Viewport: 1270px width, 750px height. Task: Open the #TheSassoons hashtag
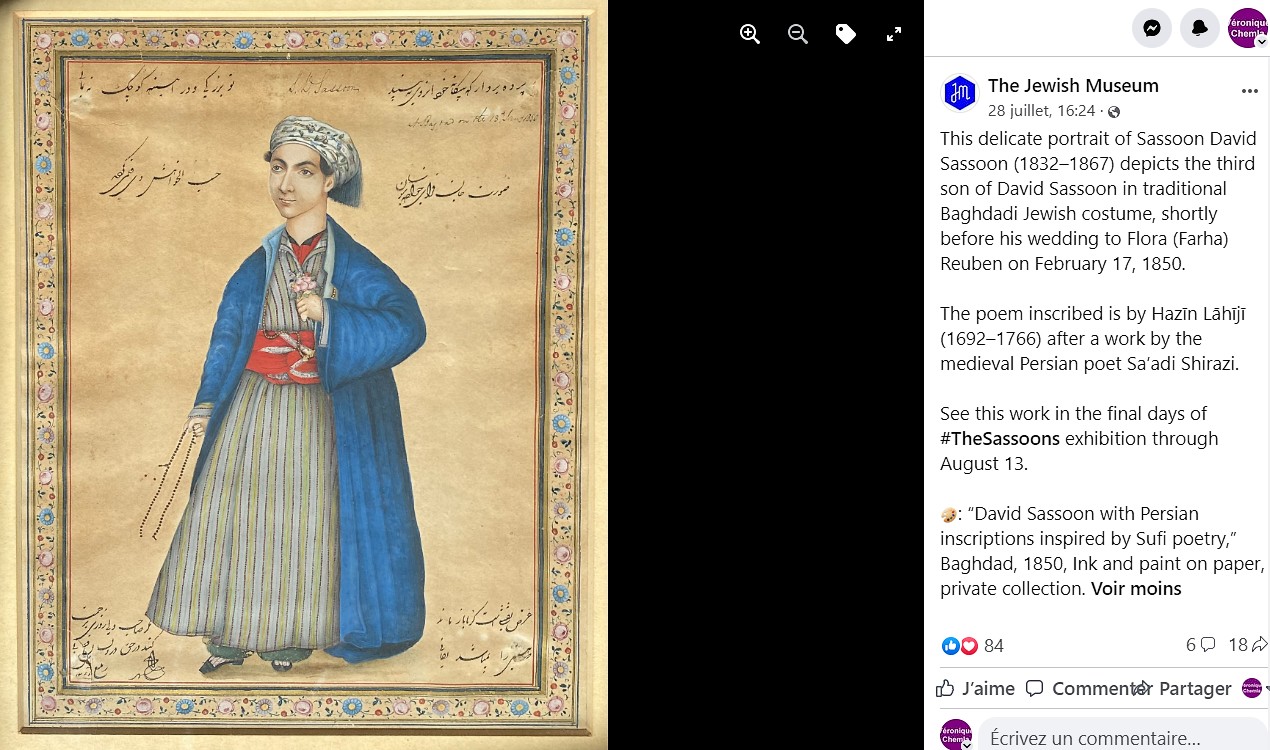coord(1000,439)
